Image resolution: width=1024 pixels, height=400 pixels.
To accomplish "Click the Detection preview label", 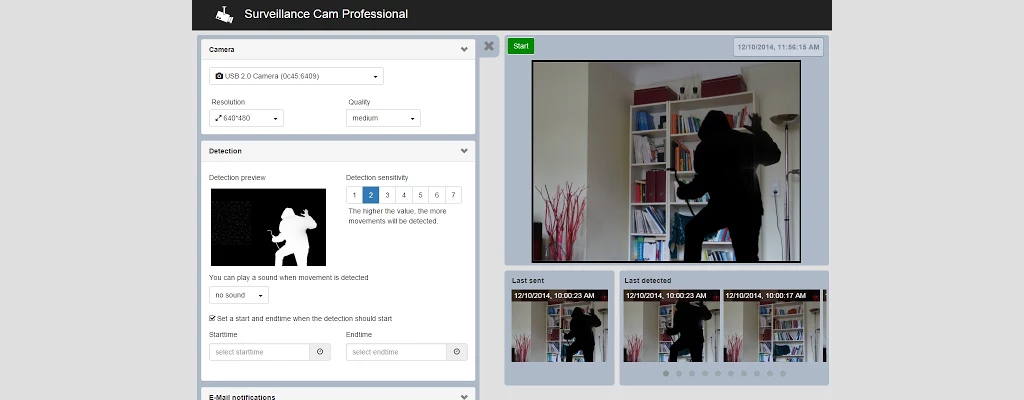I will tap(238, 178).
